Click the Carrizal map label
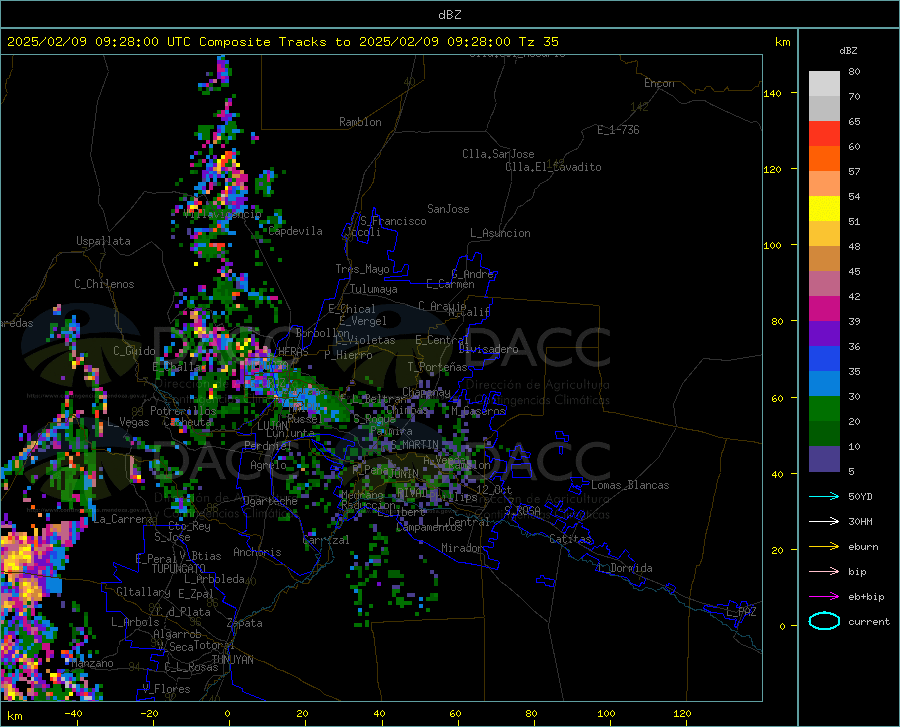This screenshot has height=727, width=900. pyautogui.click(x=326, y=540)
